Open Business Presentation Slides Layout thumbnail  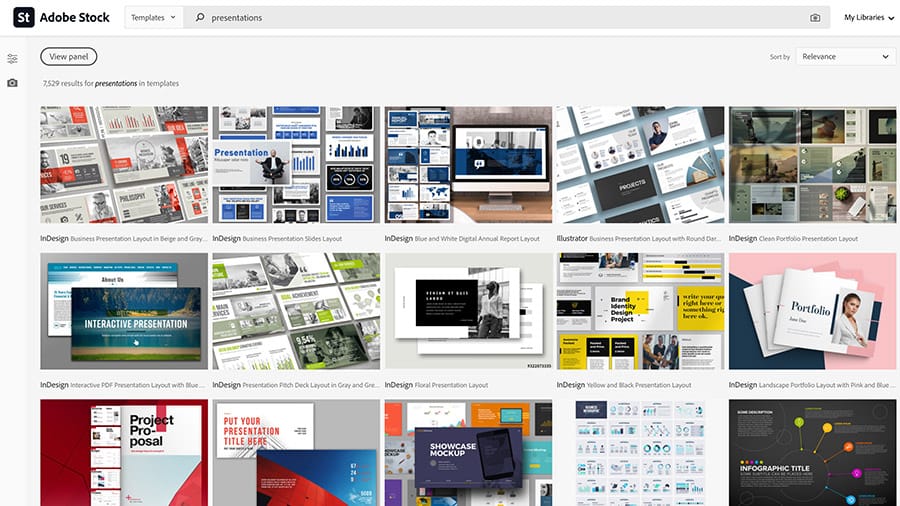click(x=296, y=165)
